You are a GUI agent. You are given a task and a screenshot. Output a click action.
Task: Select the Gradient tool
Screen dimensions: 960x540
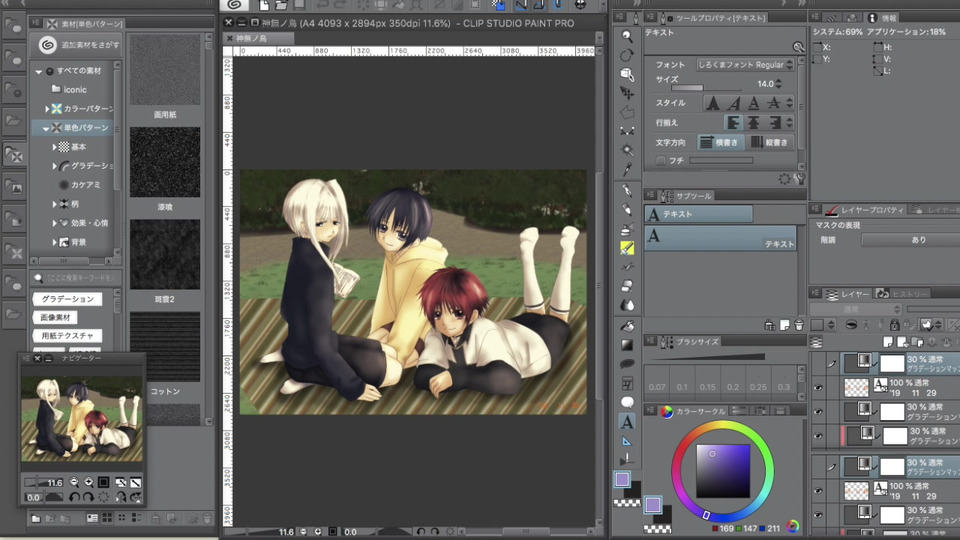click(x=627, y=344)
